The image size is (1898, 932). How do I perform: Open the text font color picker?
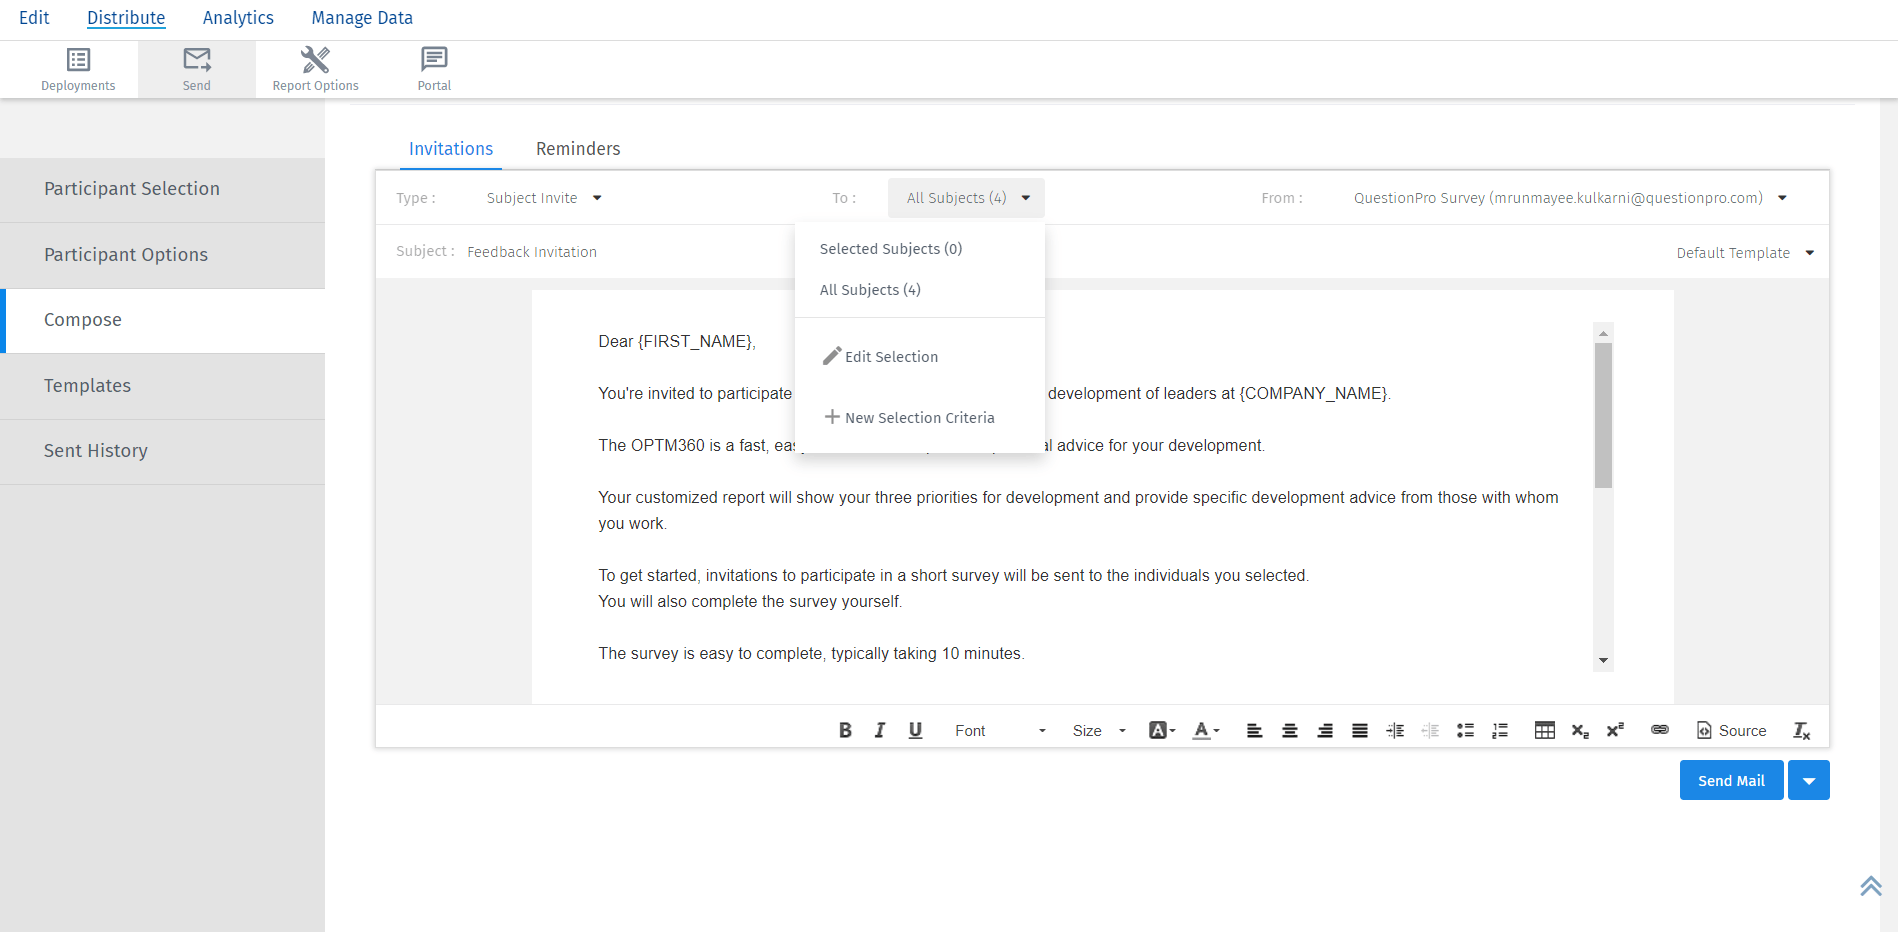1206,730
